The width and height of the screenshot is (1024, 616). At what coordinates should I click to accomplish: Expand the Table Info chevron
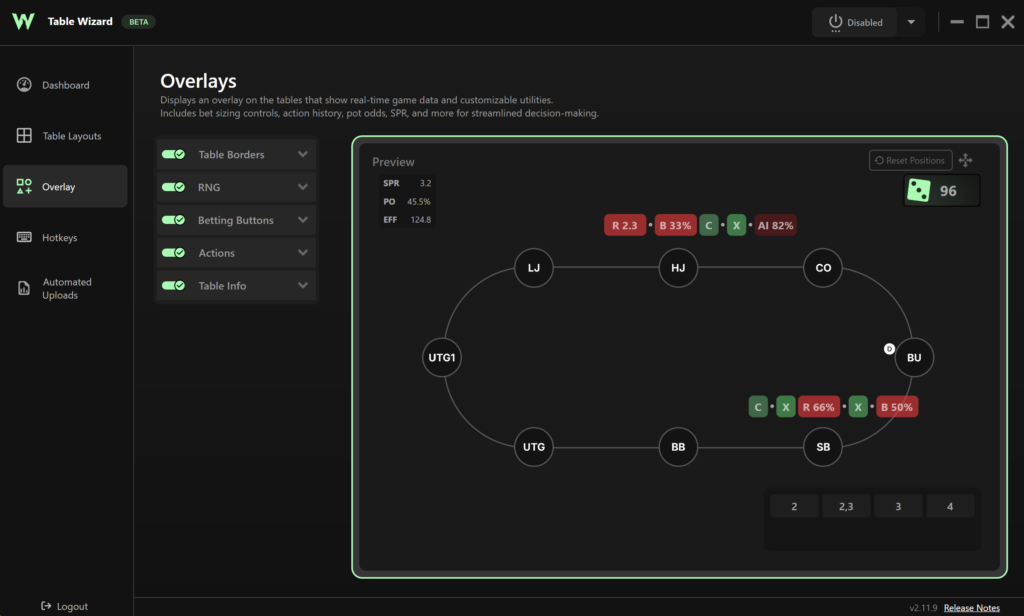point(302,285)
